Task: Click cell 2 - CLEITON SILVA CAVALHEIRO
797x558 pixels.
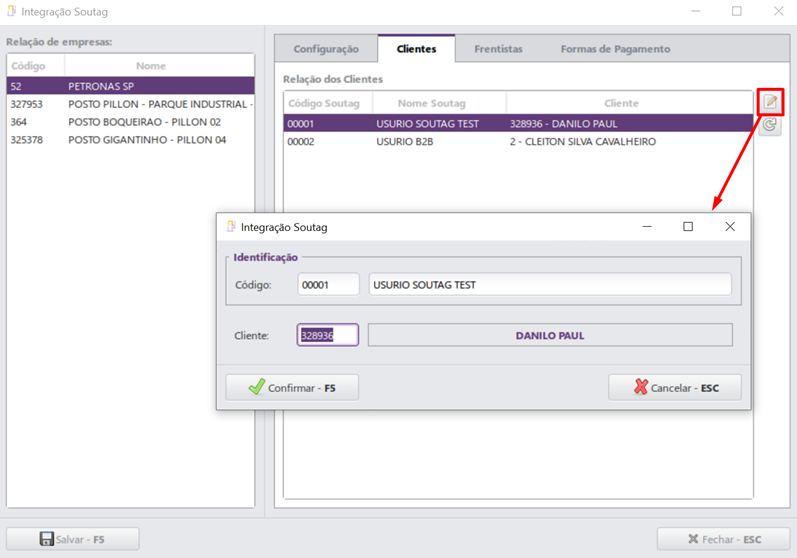Action: pyautogui.click(x=583, y=141)
